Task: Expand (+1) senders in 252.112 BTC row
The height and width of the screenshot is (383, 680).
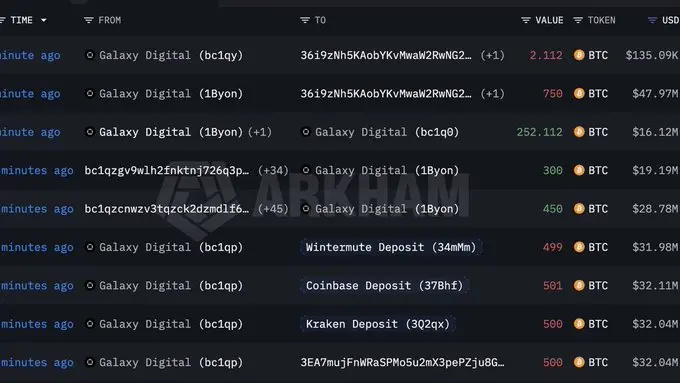Action: [260, 132]
